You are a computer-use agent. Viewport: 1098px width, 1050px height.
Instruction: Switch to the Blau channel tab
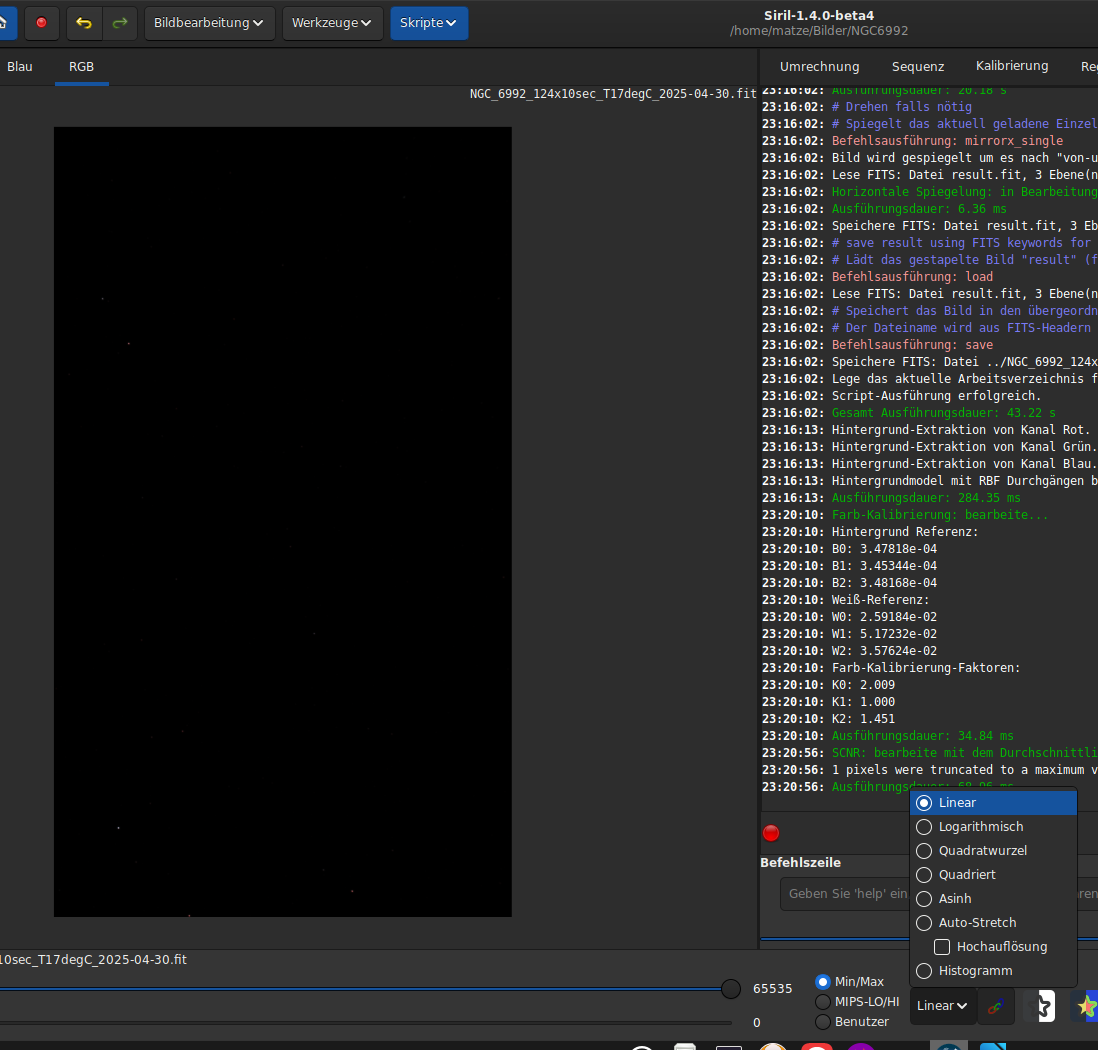click(x=20, y=67)
